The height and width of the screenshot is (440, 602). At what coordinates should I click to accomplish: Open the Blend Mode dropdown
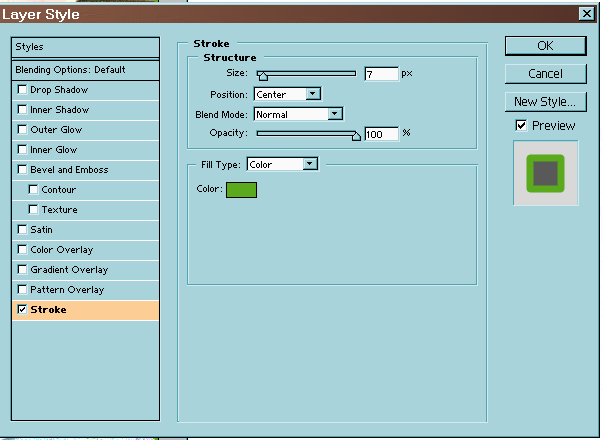tap(297, 114)
